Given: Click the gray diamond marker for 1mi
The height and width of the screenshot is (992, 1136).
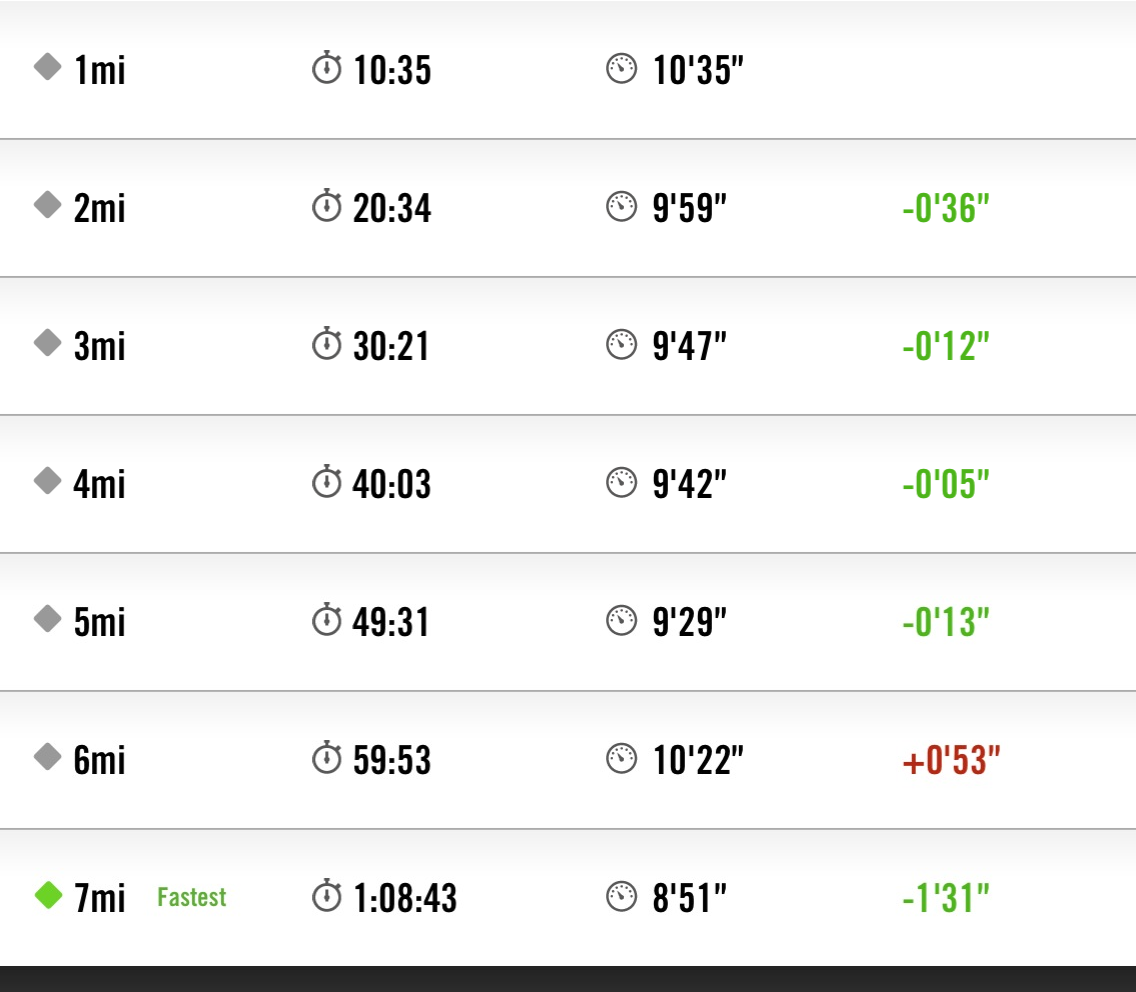Looking at the screenshot, I should (48, 67).
